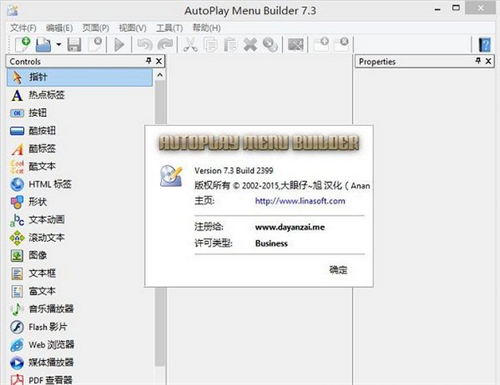Click the Run/Preview play icon
The image size is (500, 385).
pyautogui.click(x=119, y=45)
